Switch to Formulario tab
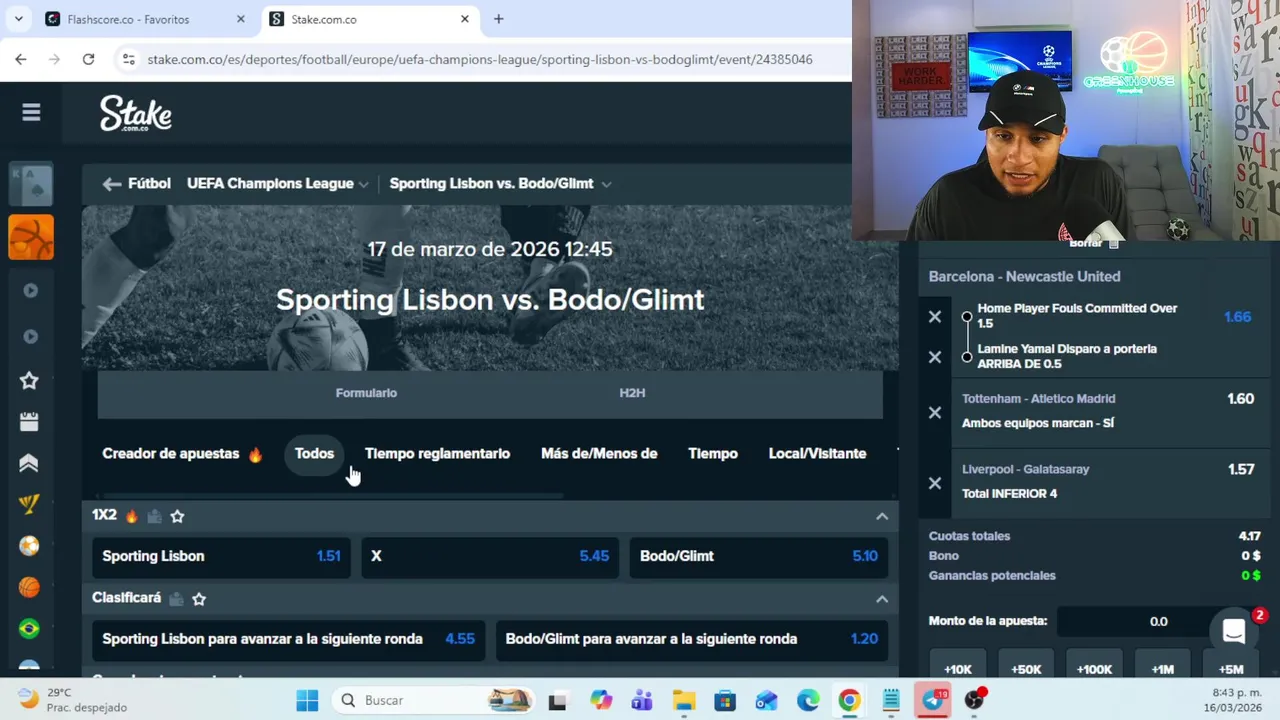This screenshot has height=720, width=1280. (x=366, y=393)
